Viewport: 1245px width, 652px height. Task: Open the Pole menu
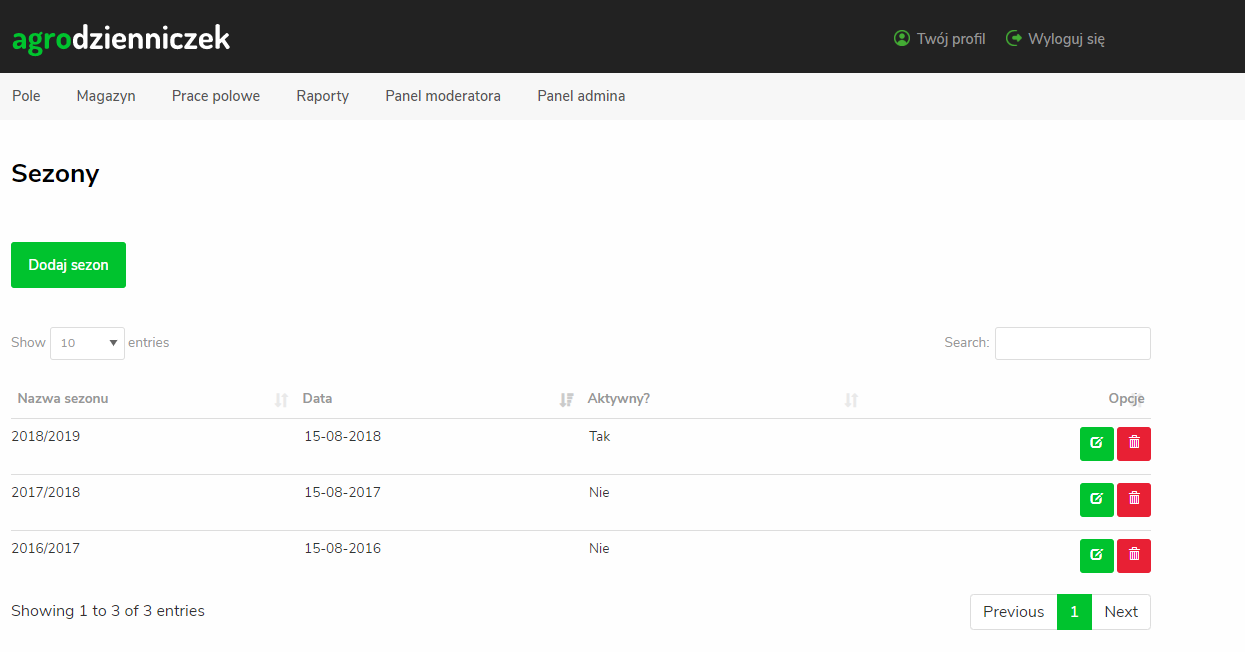26,96
